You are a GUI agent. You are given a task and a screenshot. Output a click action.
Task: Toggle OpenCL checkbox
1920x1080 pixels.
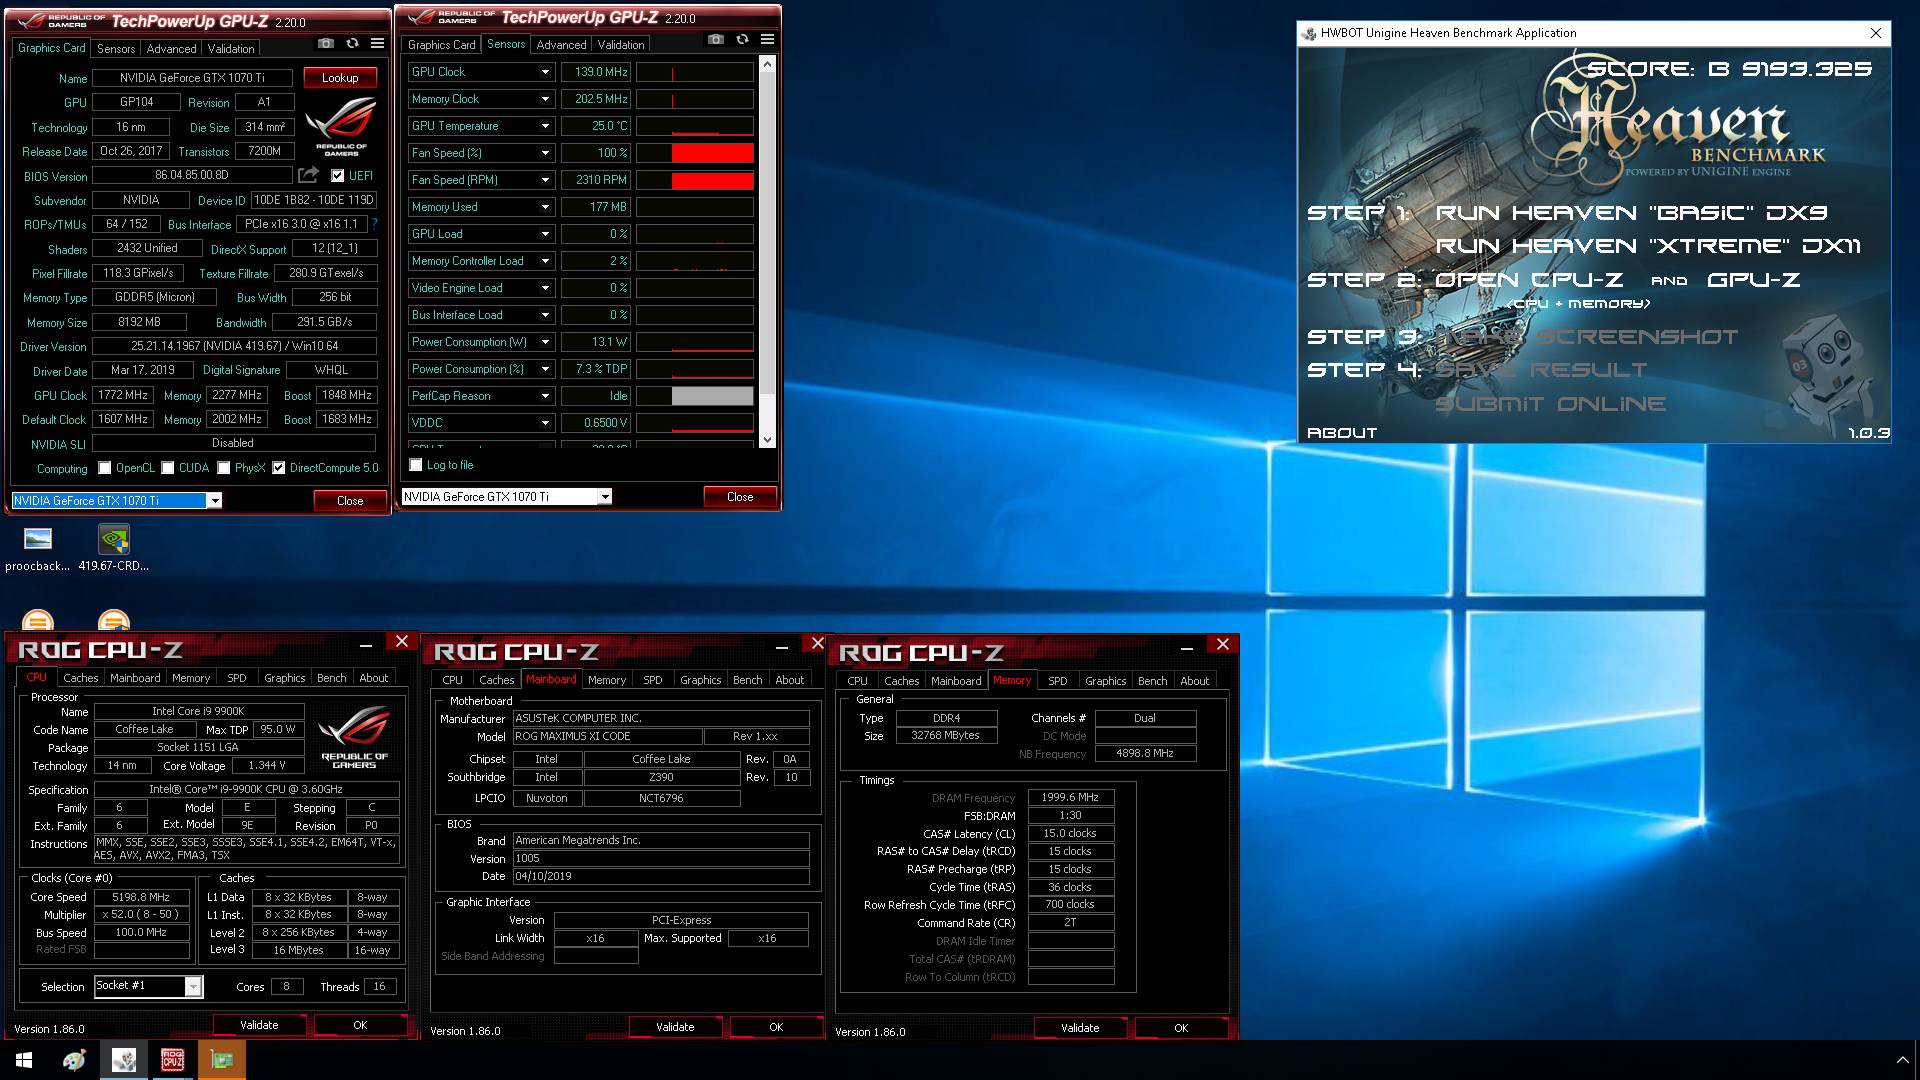(x=104, y=468)
